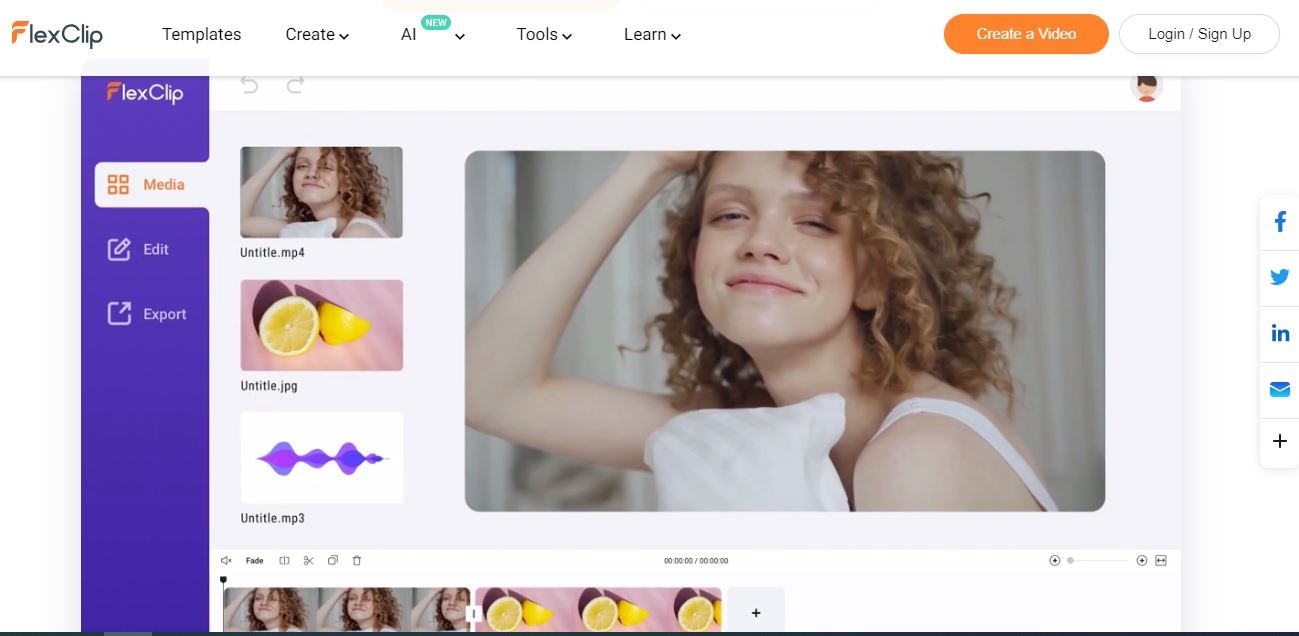The height and width of the screenshot is (636, 1299).
Task: Expand the AI menu
Action: click(432, 34)
